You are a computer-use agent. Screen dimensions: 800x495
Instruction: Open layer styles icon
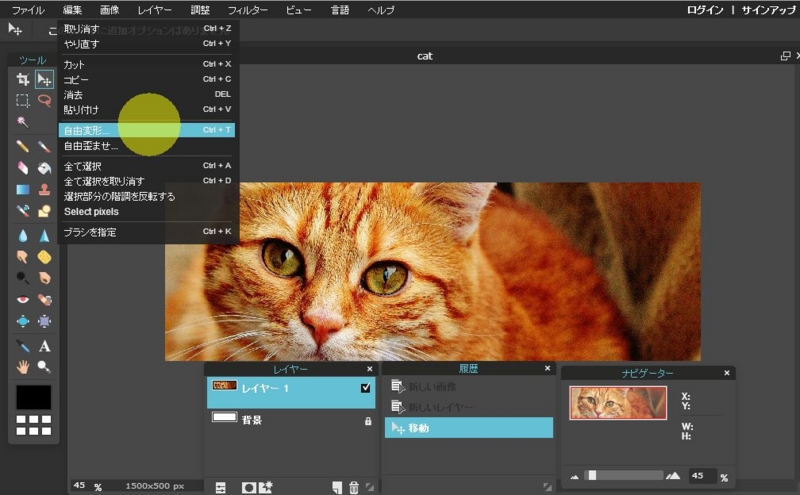point(266,487)
